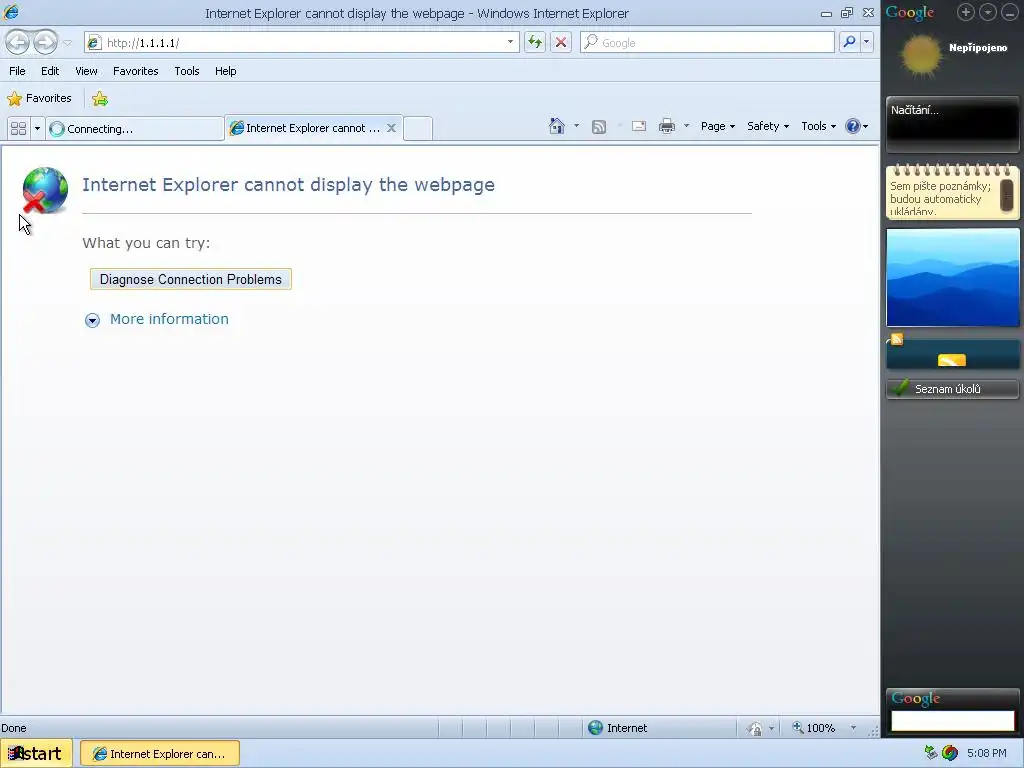Click the address bar showing http://1.1.1.1/
This screenshot has width=1024, height=768.
click(301, 42)
